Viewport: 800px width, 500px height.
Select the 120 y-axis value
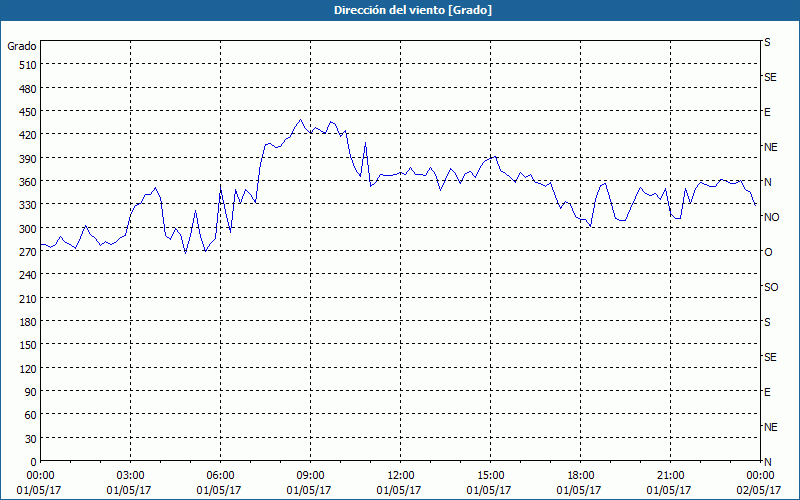pos(28,369)
